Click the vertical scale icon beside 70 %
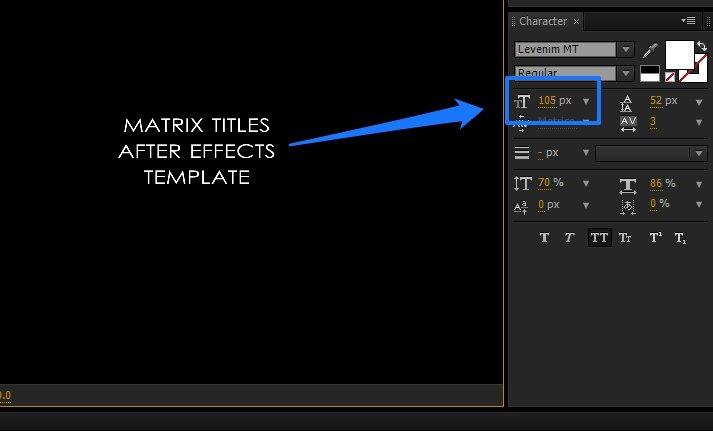Image resolution: width=713 pixels, height=431 pixels. 522,184
